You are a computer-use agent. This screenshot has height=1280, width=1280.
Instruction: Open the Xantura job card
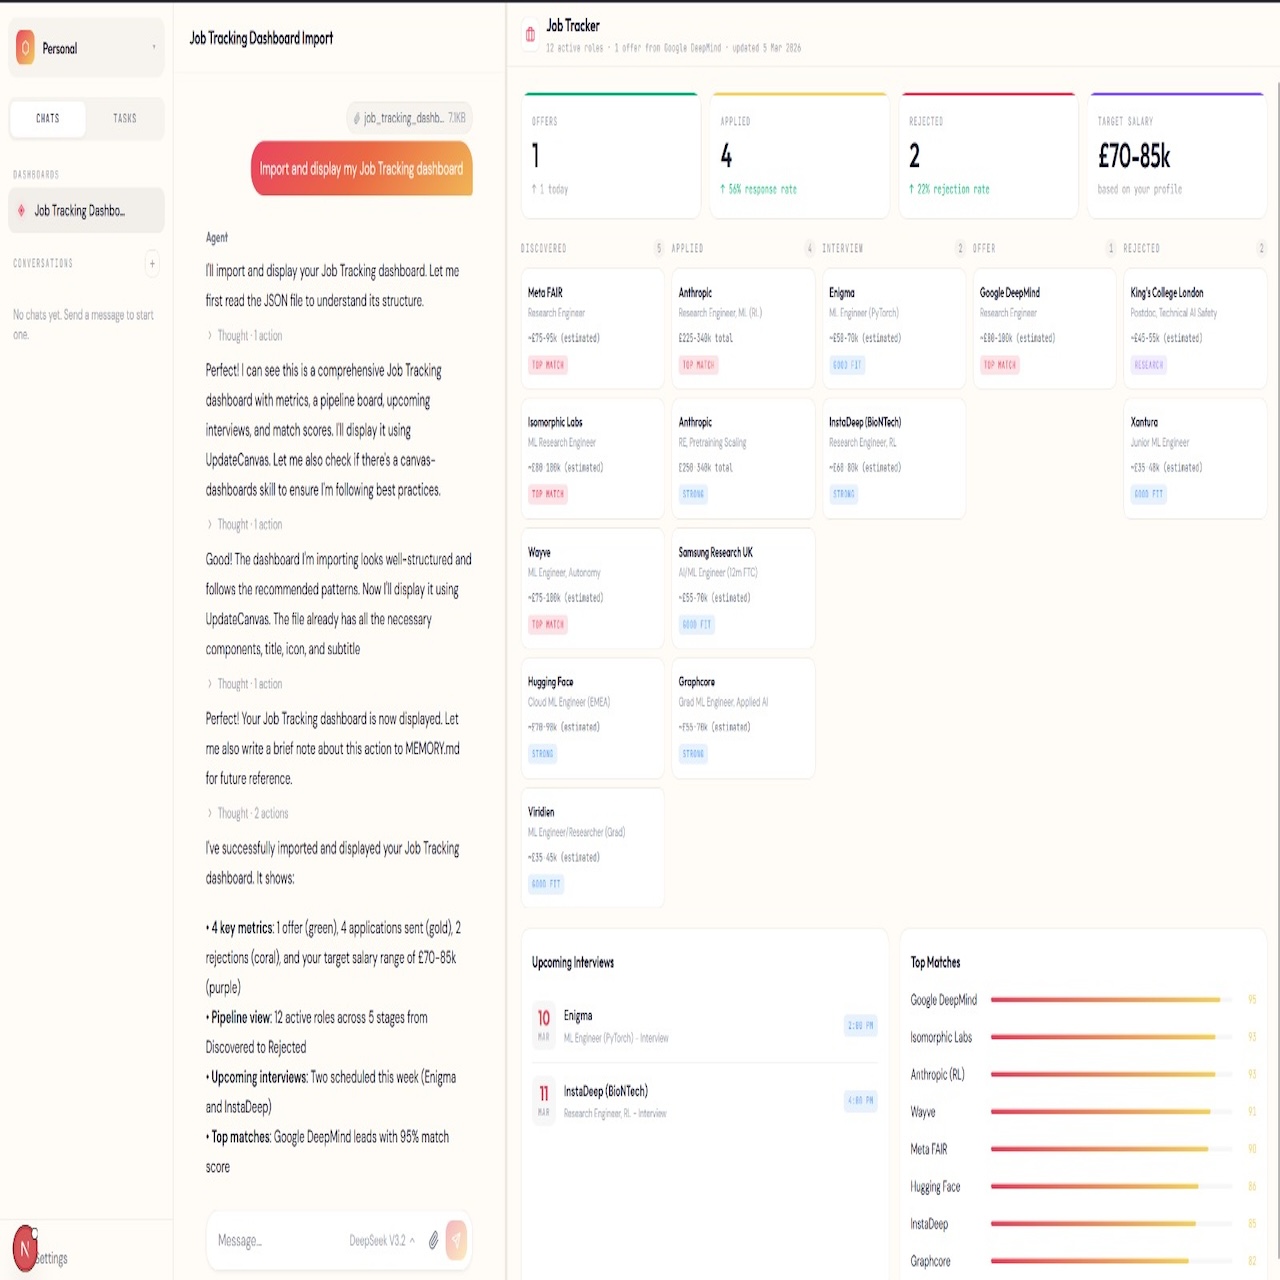coord(1196,458)
